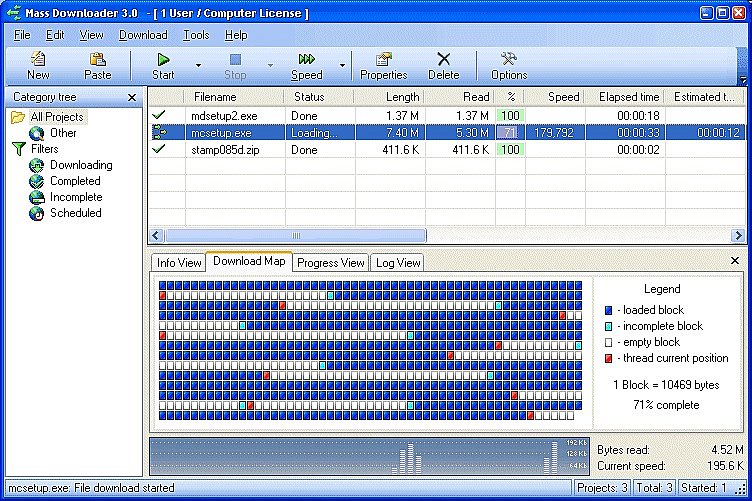Expand the Speed button dropdown arrow

pyautogui.click(x=342, y=65)
